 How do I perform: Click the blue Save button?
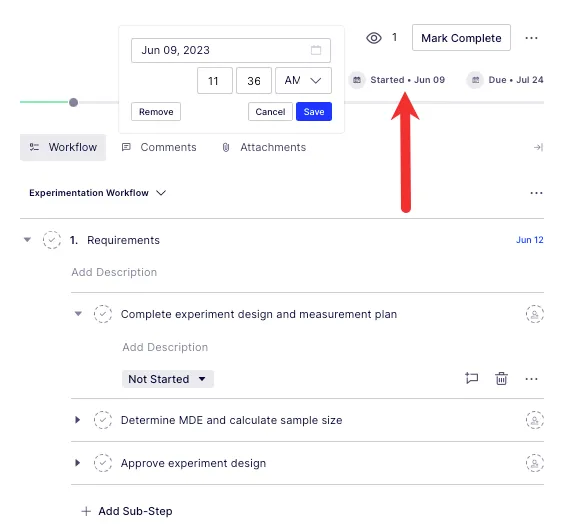314,111
